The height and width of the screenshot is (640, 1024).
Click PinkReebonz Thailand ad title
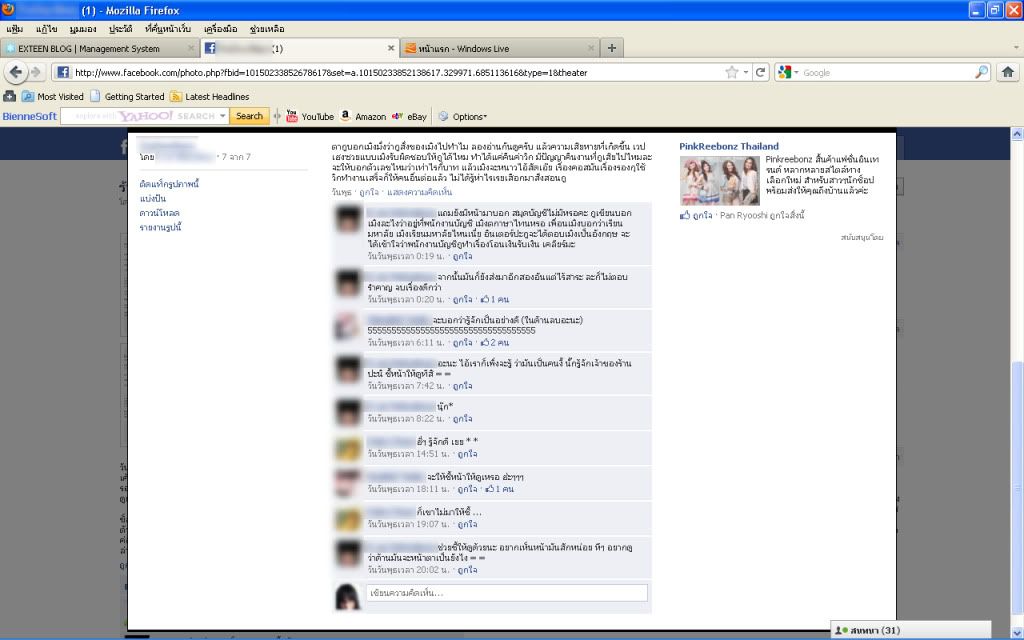(x=729, y=146)
